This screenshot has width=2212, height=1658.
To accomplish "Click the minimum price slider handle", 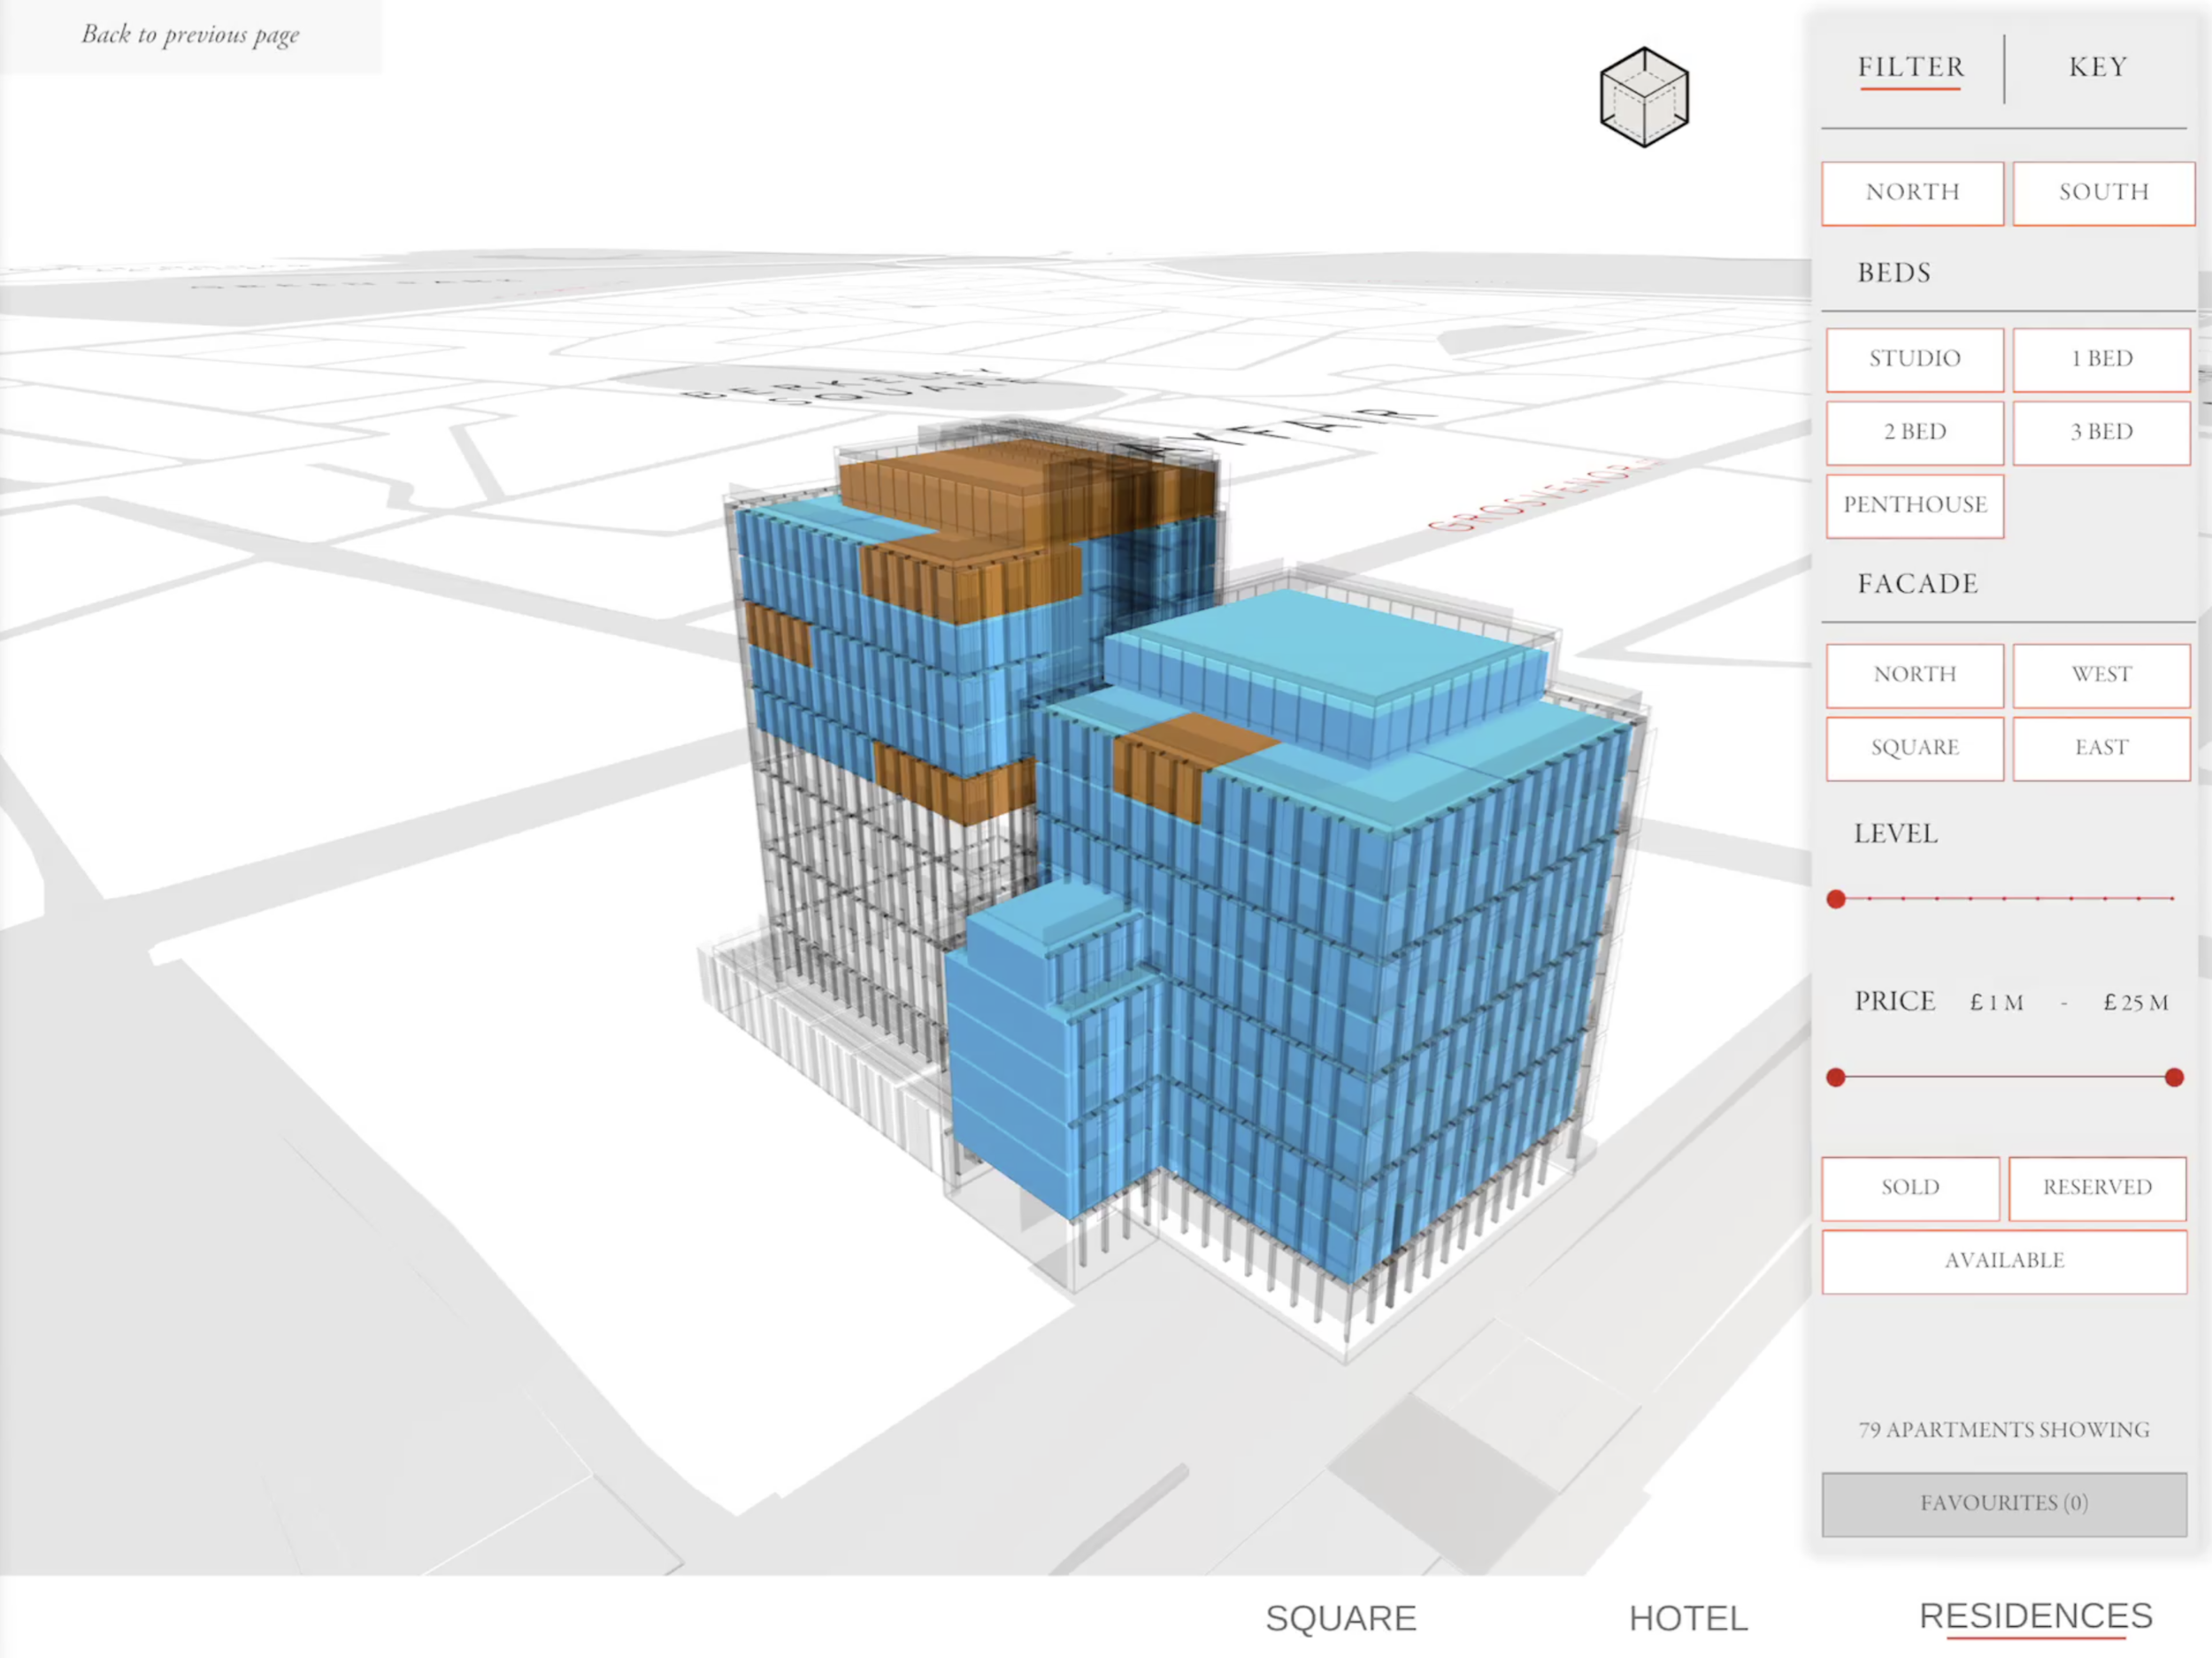I will pyautogui.click(x=1836, y=1077).
